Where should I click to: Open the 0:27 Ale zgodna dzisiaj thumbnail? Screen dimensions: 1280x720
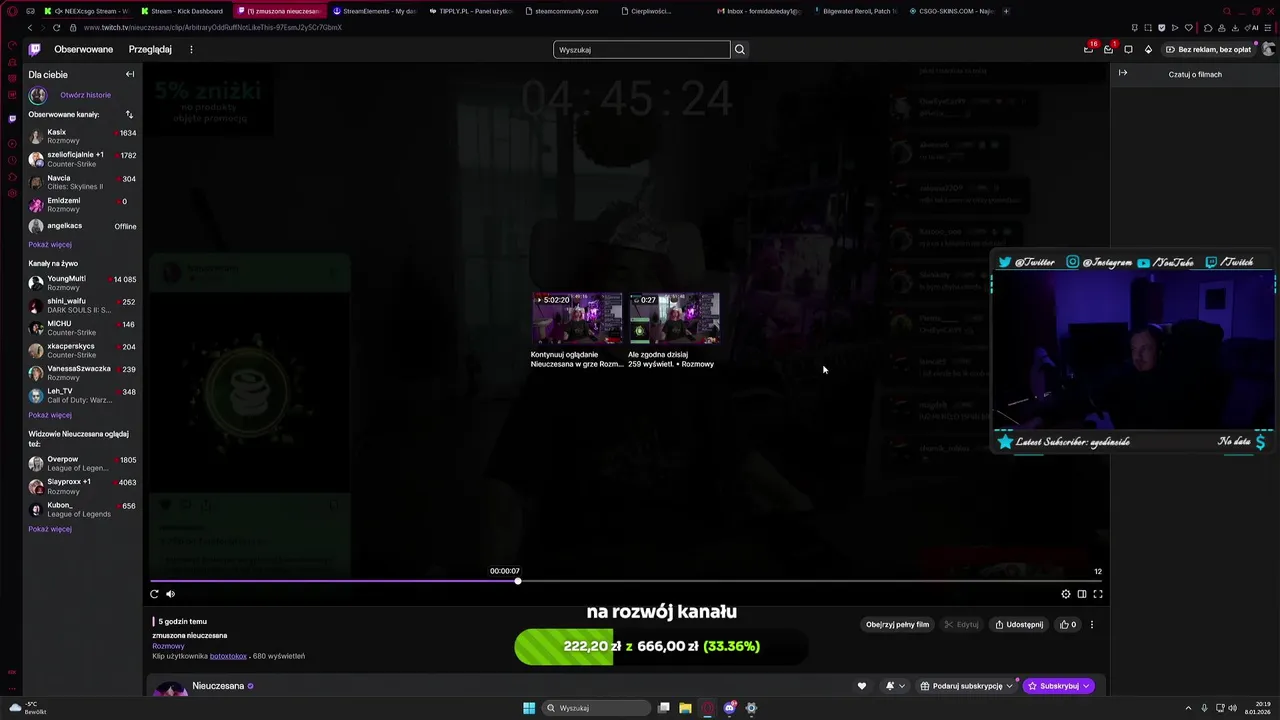click(674, 318)
